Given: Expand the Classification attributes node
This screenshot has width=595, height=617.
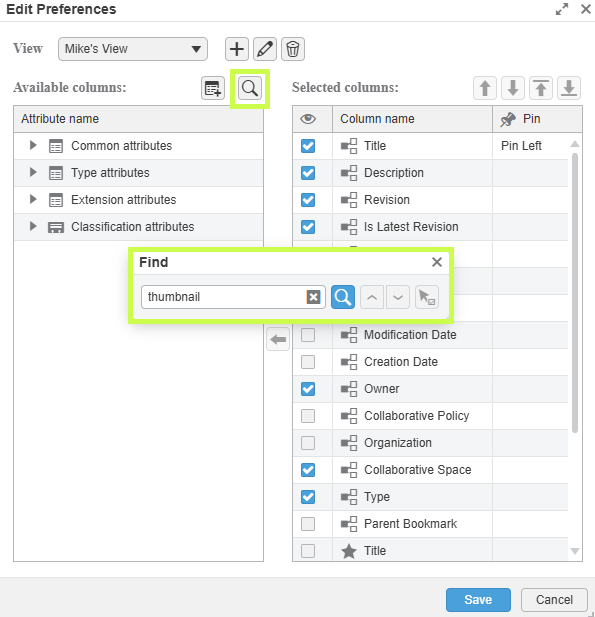Looking at the screenshot, I should (x=33, y=226).
